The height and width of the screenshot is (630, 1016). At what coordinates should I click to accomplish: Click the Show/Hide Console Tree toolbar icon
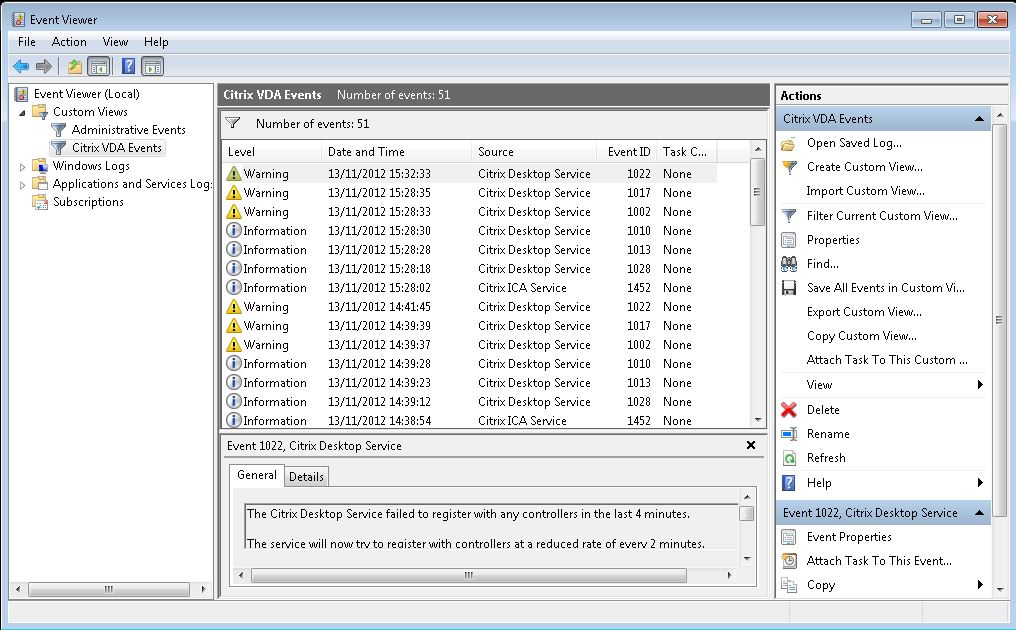click(99, 67)
